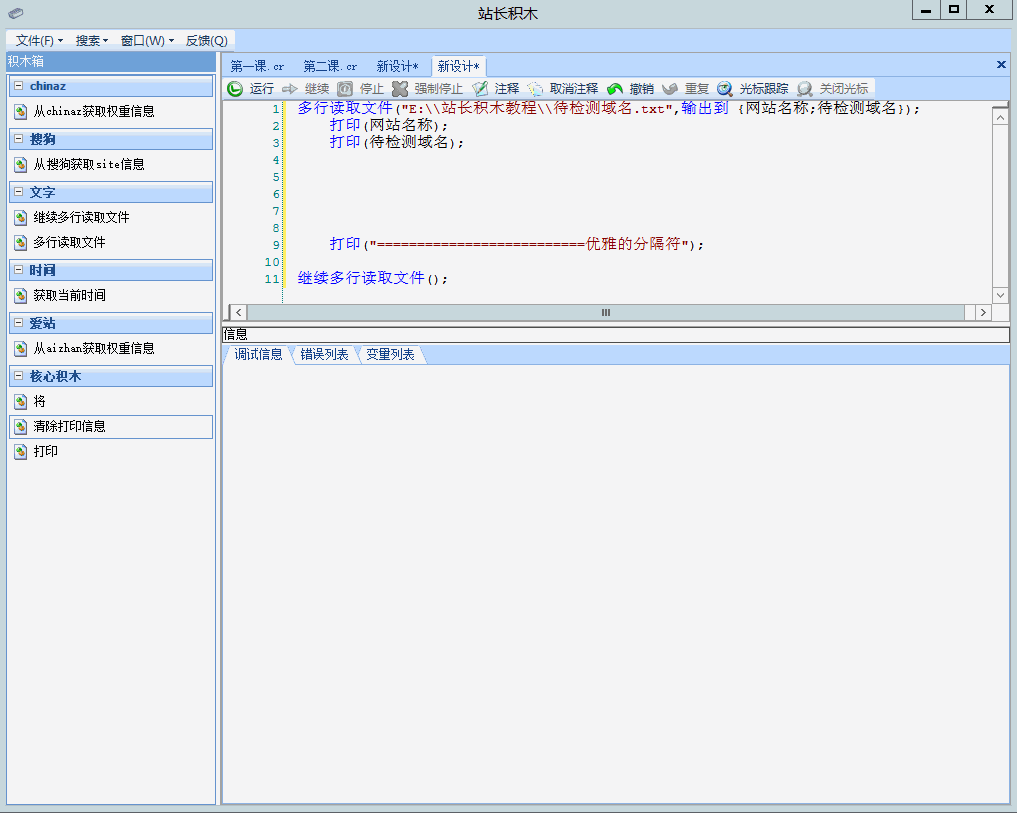Open the 文件(F) menu
Screen dimensions: 1017x813
click(39, 41)
